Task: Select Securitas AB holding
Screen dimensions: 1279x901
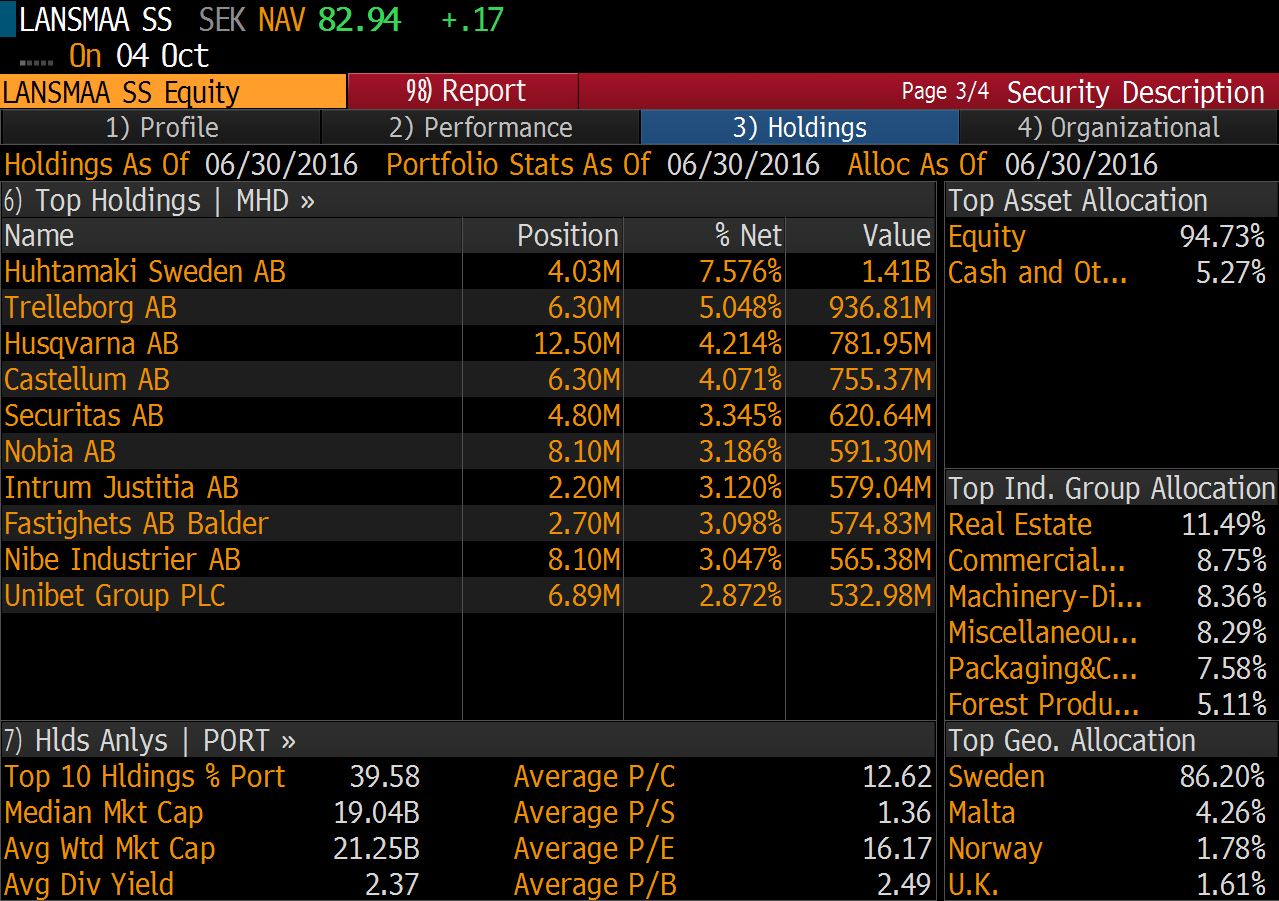Action: pyautogui.click(x=84, y=415)
